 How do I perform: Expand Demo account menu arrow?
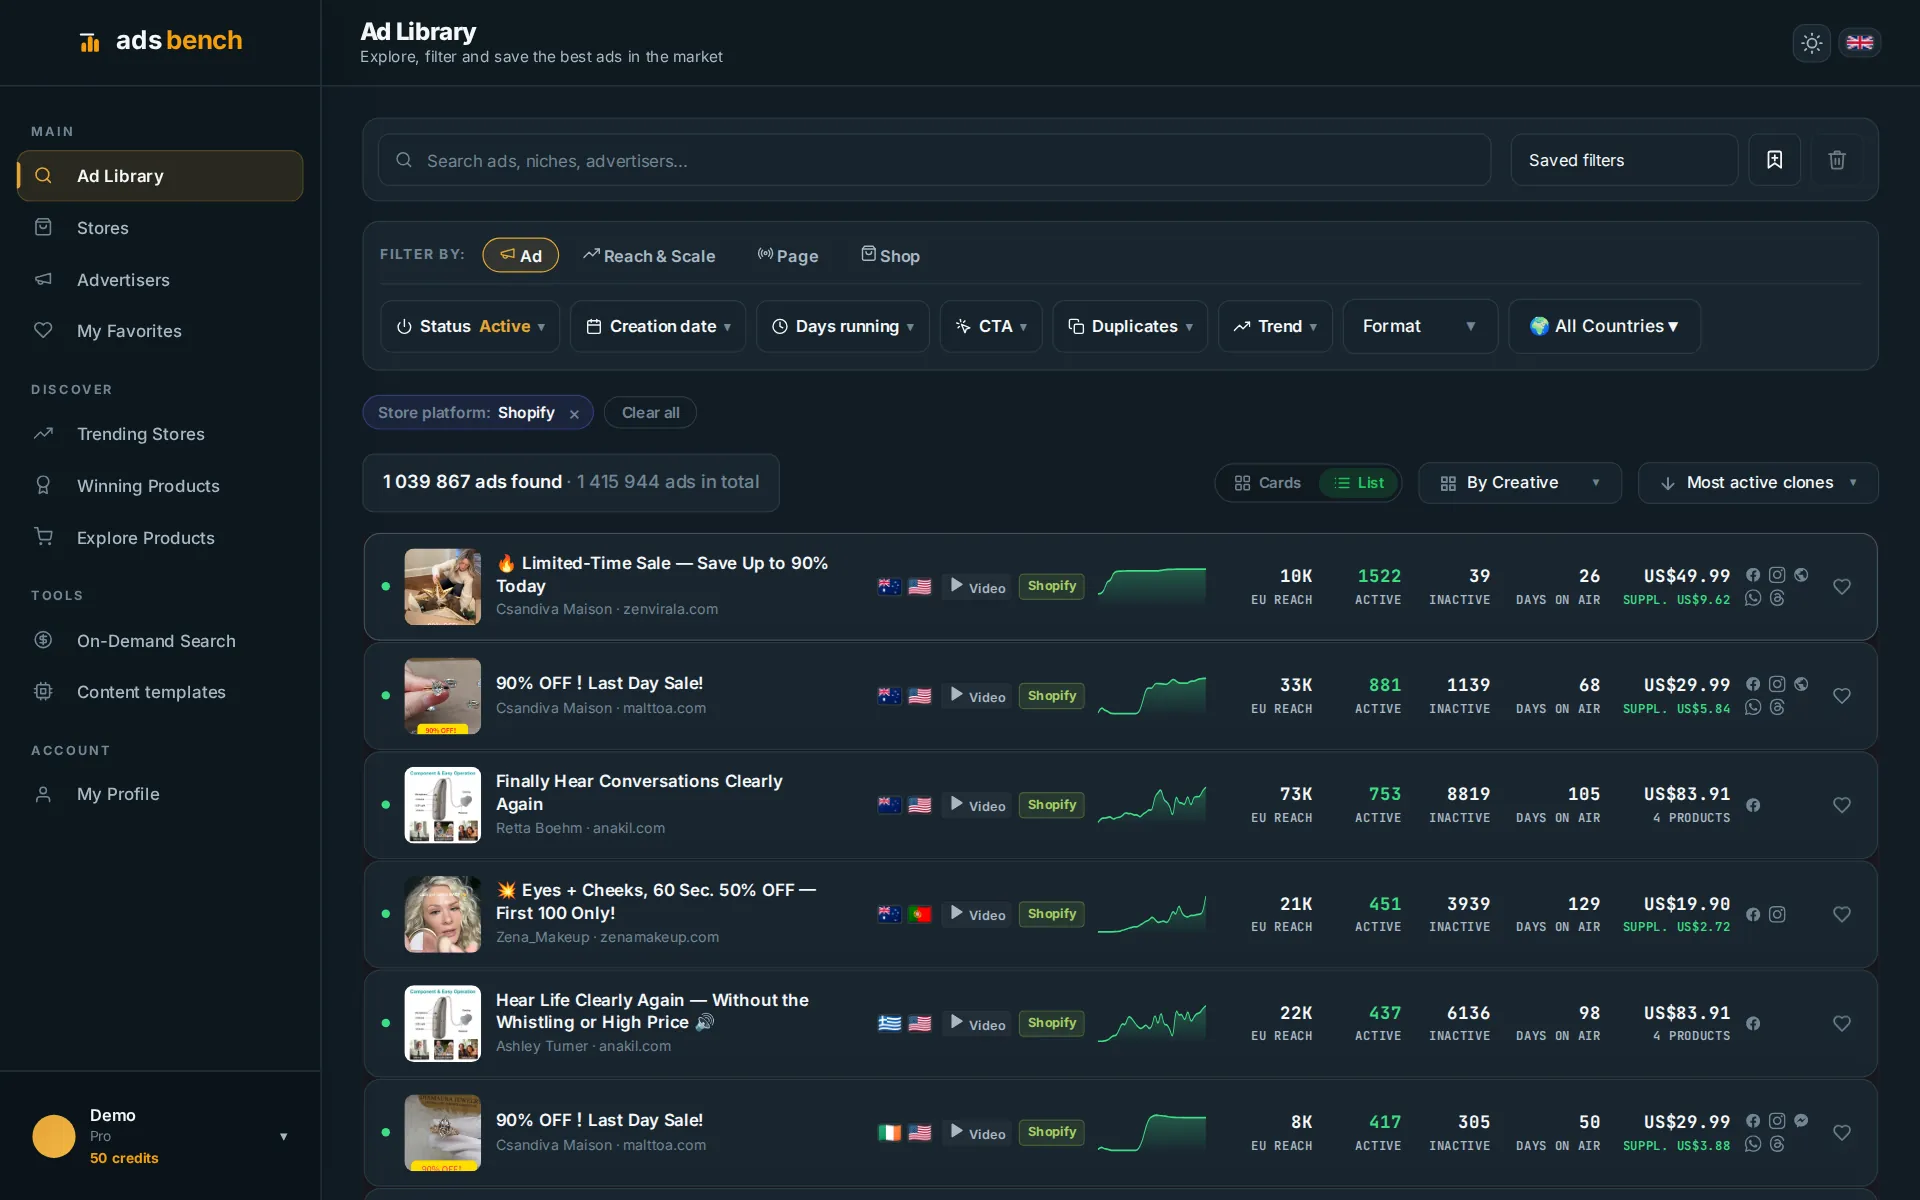tap(284, 1136)
